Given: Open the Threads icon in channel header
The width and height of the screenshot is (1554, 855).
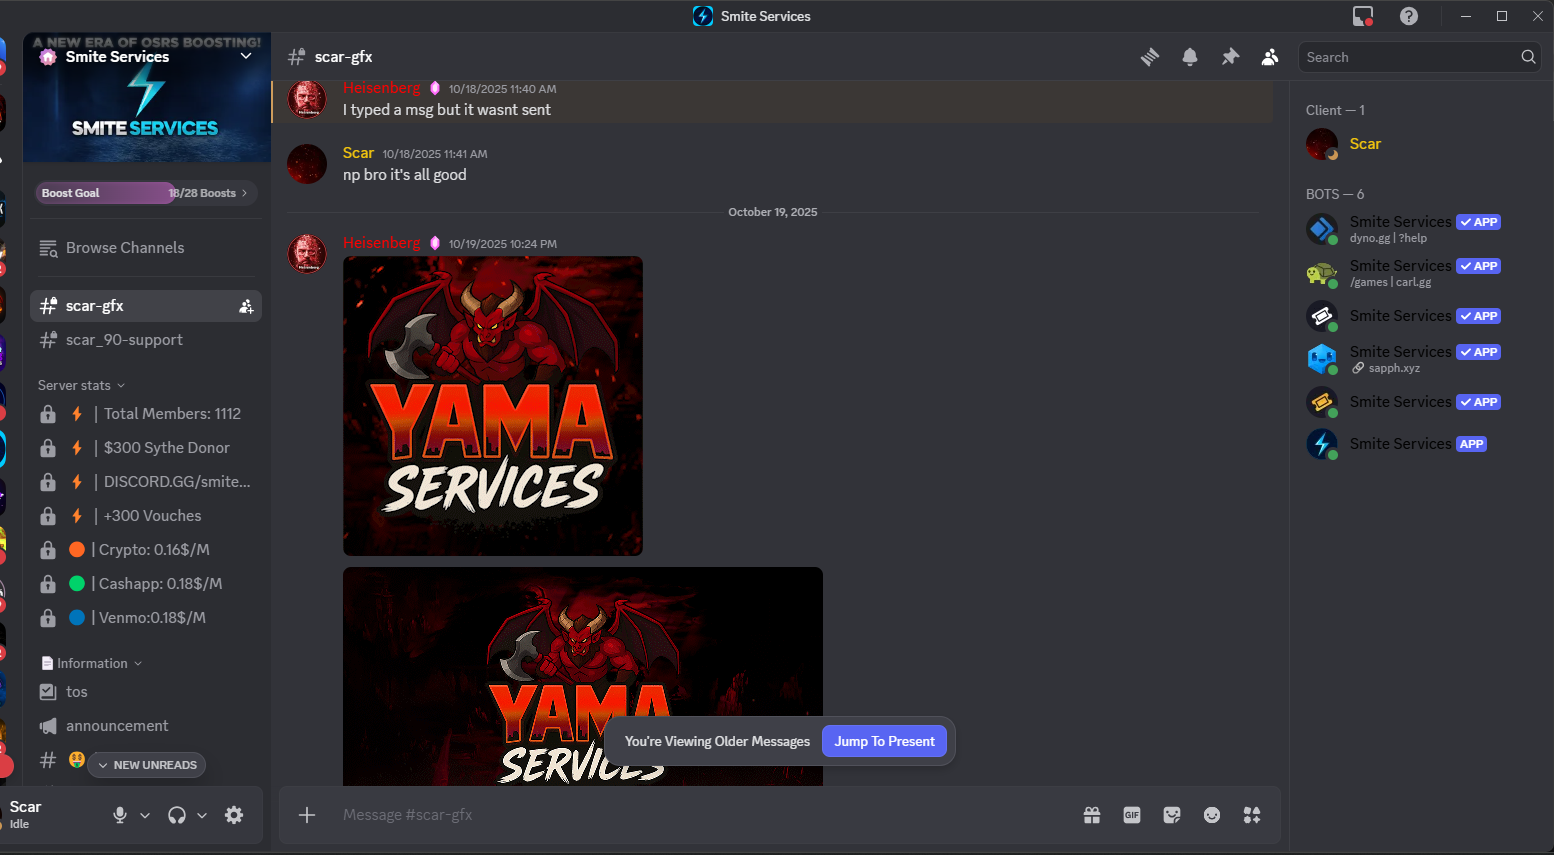Looking at the screenshot, I should tap(1150, 57).
